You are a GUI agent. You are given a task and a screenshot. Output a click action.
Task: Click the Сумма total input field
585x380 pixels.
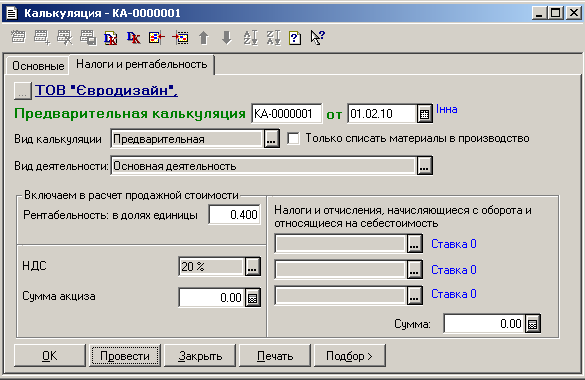484,324
